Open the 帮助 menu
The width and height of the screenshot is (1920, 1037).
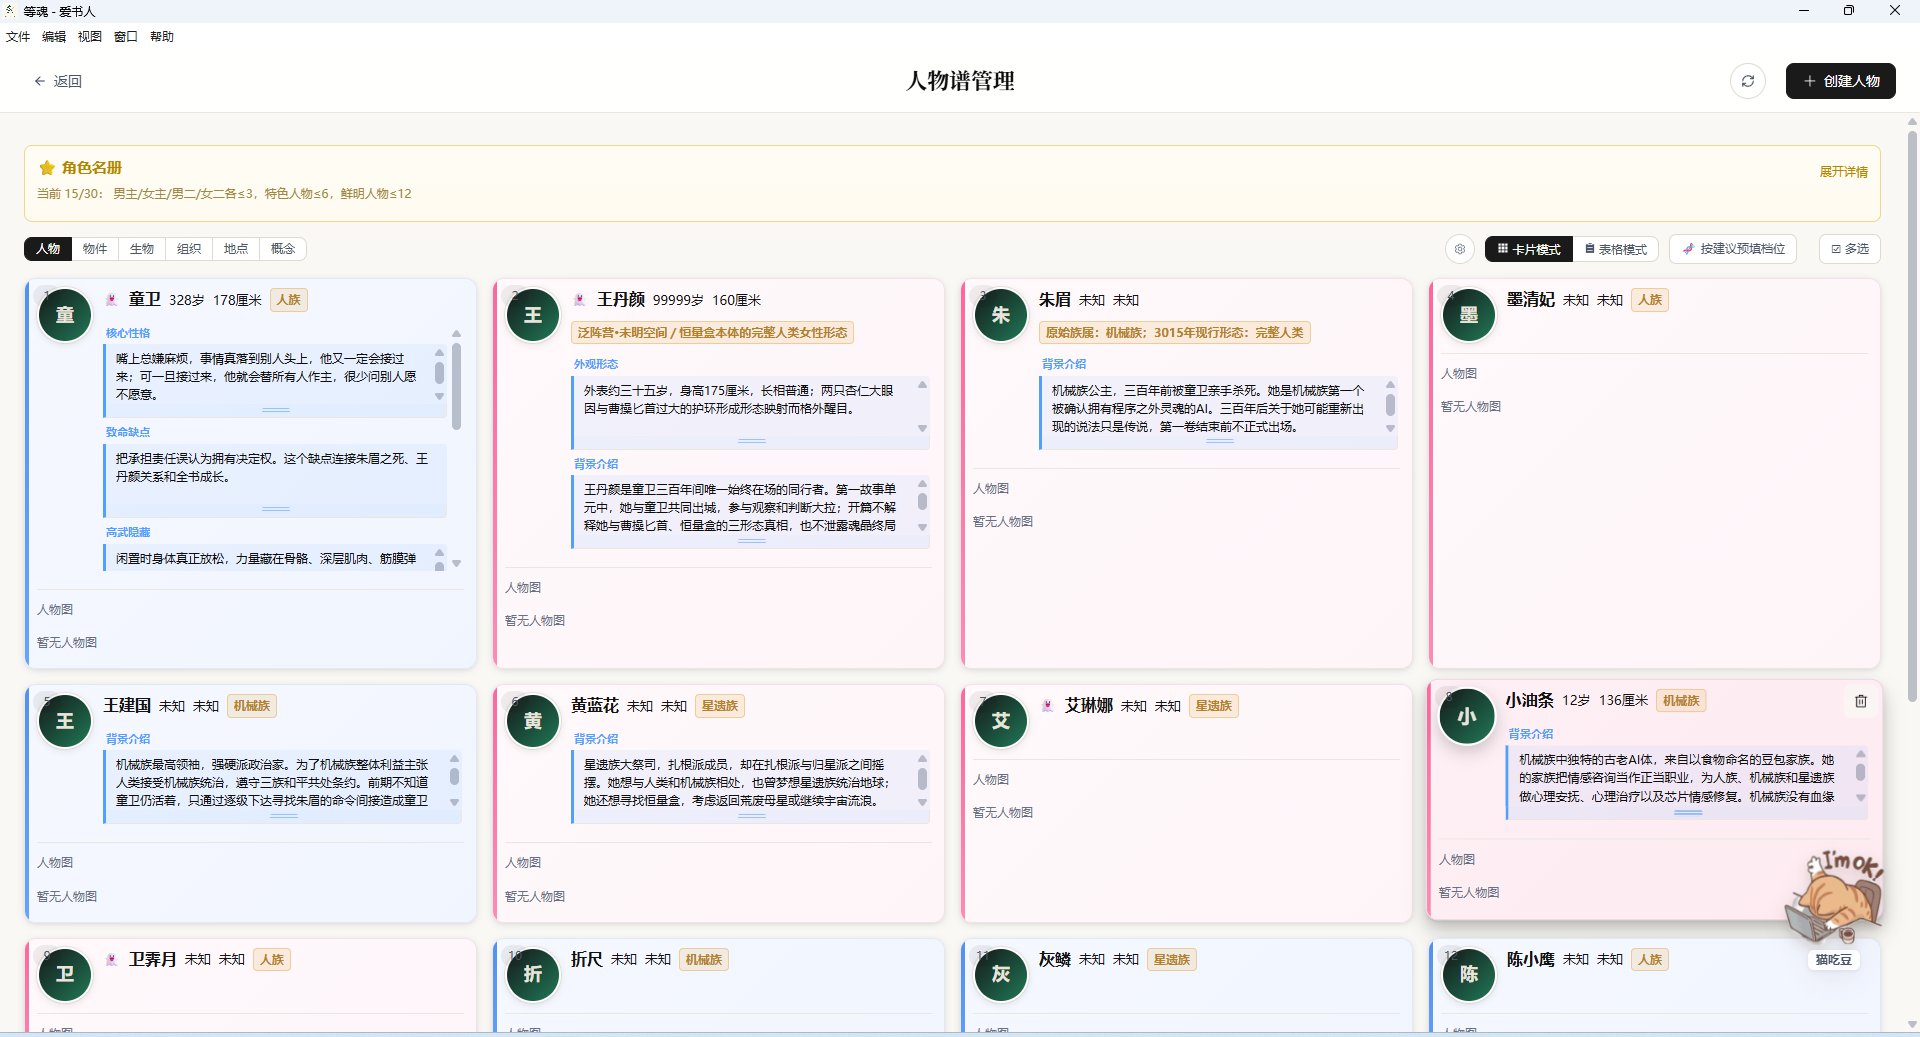(x=162, y=37)
